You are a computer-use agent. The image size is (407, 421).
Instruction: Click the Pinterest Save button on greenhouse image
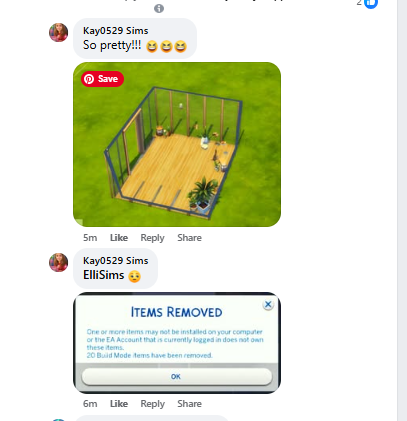(x=102, y=79)
